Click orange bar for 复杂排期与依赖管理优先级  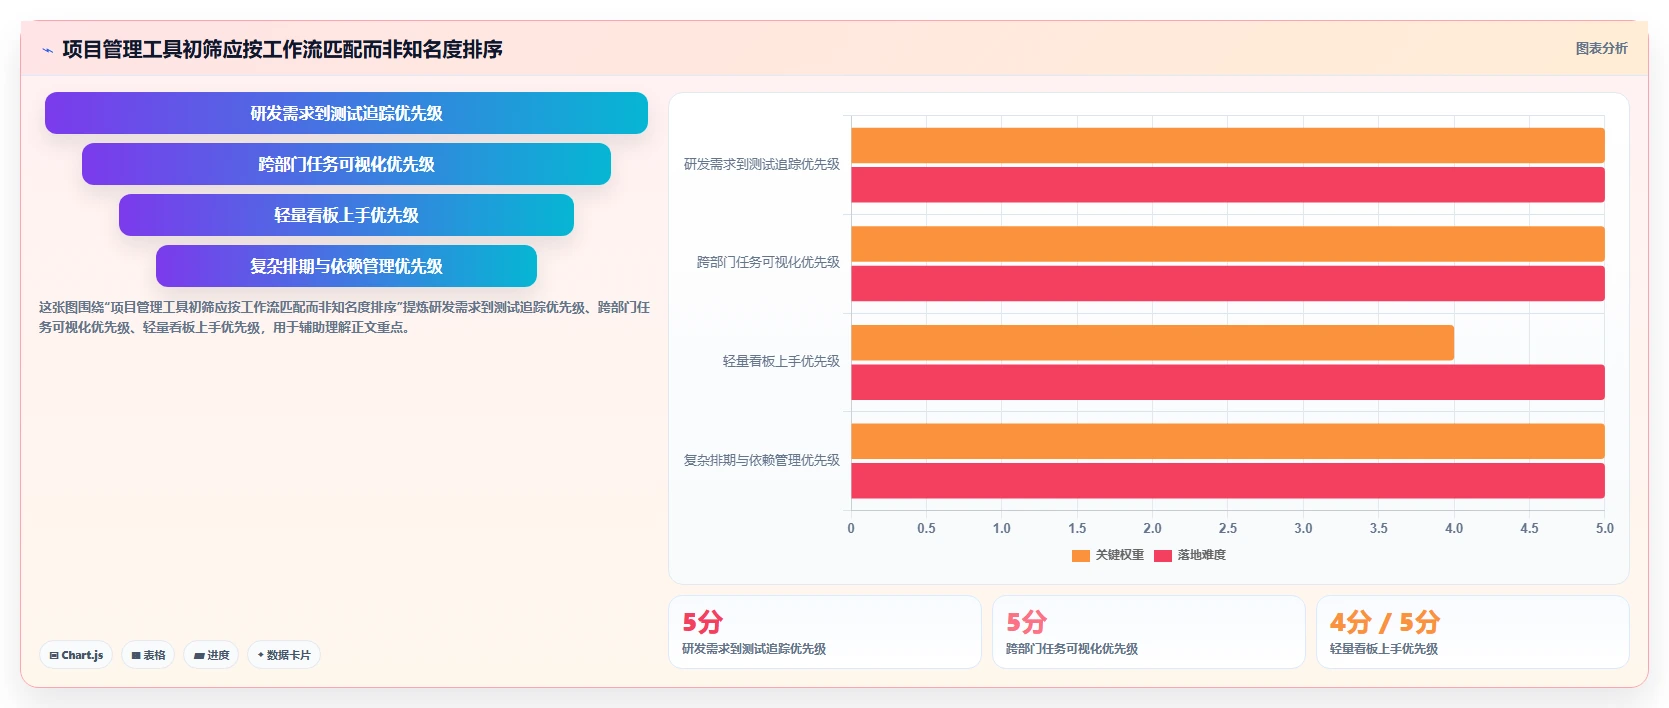tap(1228, 441)
